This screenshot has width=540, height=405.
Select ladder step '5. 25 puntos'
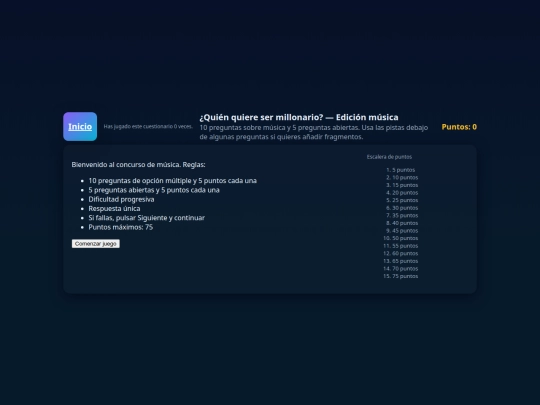(402, 200)
